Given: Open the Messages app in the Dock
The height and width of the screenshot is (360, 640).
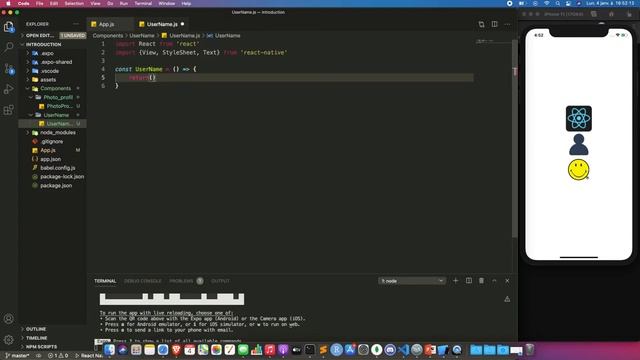Looking at the screenshot, I should point(243,350).
